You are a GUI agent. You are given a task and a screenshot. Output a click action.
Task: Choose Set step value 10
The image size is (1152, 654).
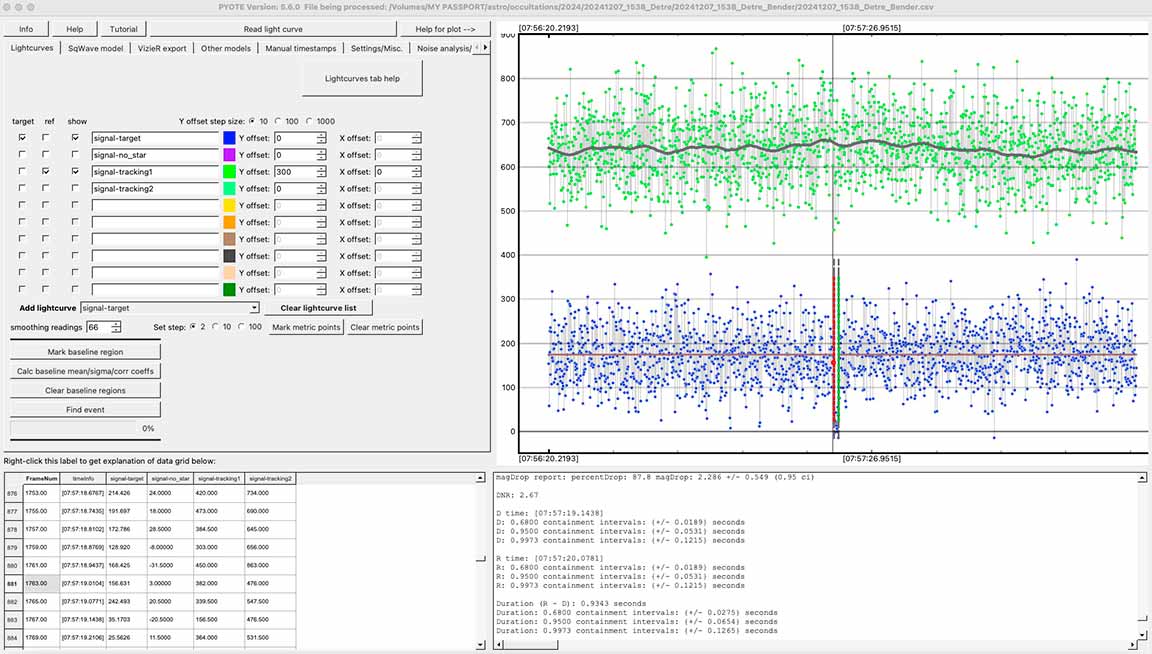(216, 327)
